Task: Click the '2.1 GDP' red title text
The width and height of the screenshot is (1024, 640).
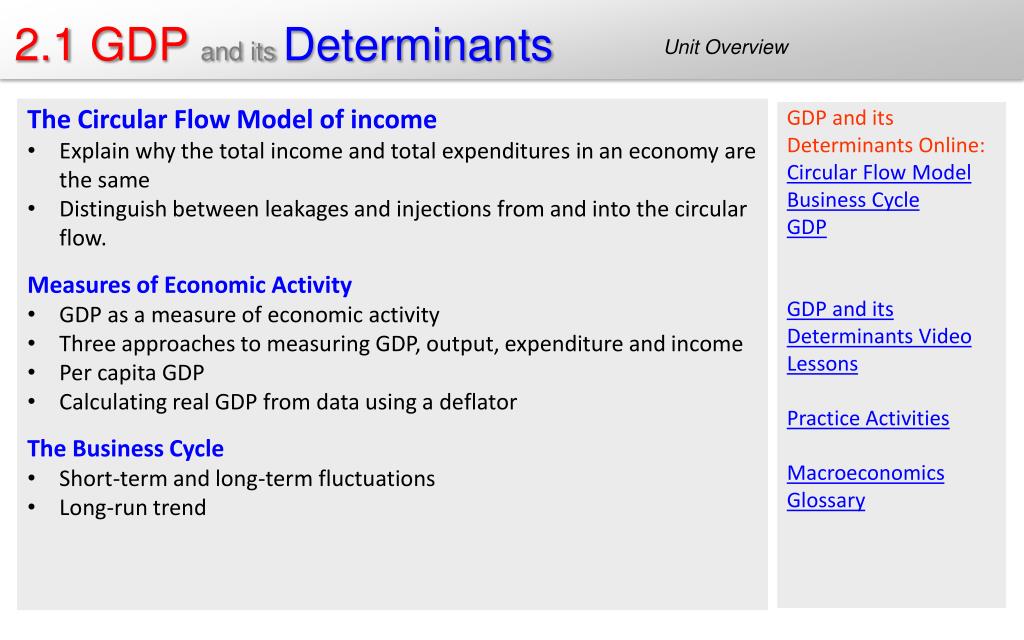Action: (101, 45)
